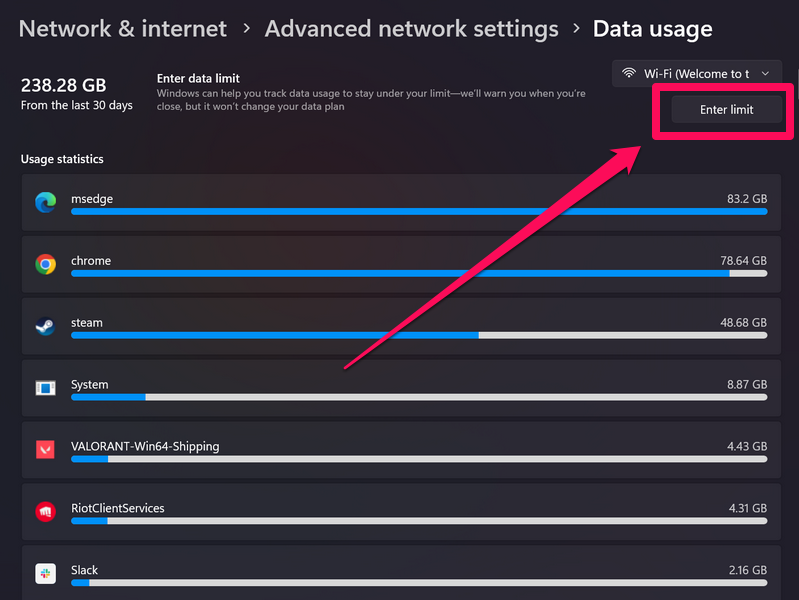The width and height of the screenshot is (799, 600).
Task: Click the chrome usage progress bar
Action: point(419,274)
